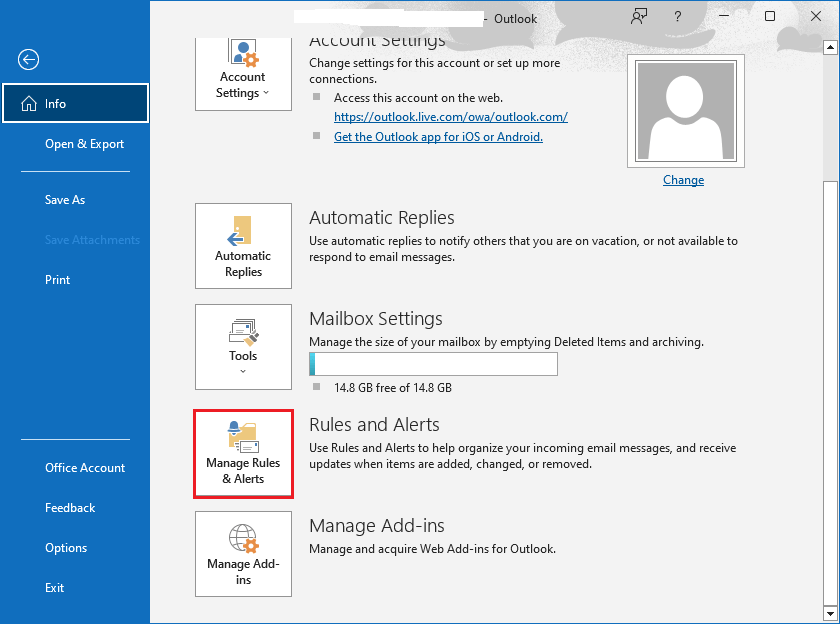Open Manage Rules & Alerts
Screen dimensions: 840x624
point(243,454)
